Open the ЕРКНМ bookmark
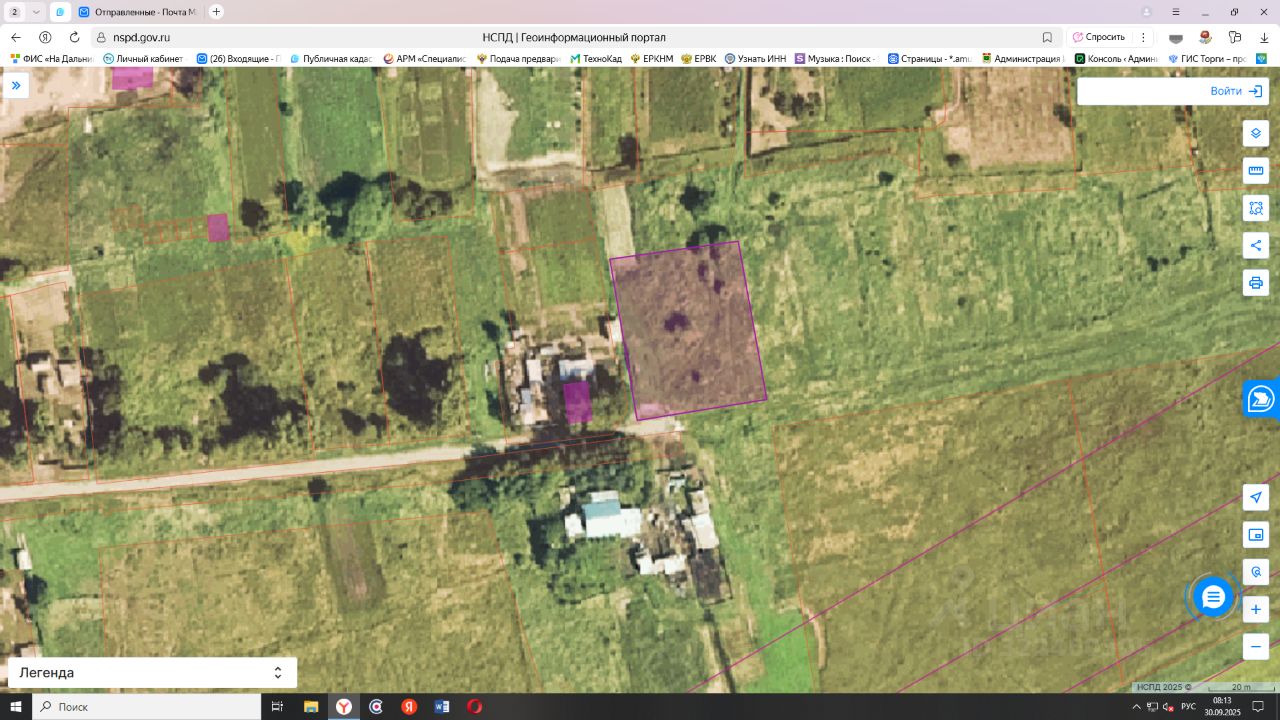This screenshot has height=720, width=1280. click(651, 59)
